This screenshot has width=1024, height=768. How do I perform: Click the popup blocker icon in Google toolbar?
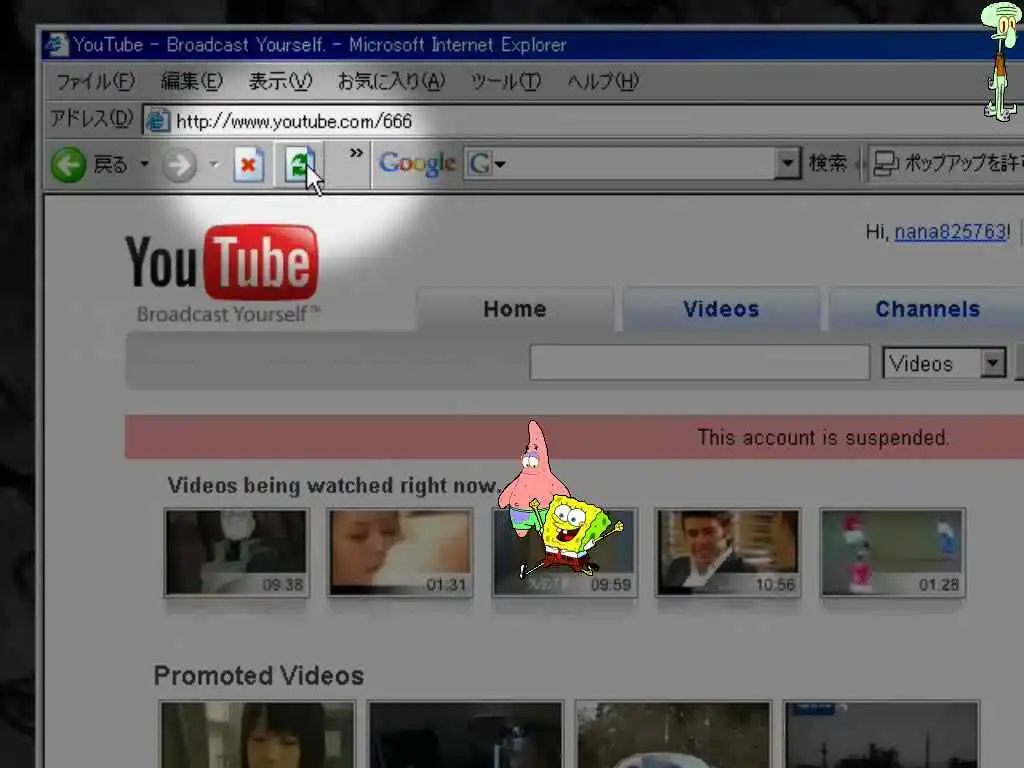[886, 163]
